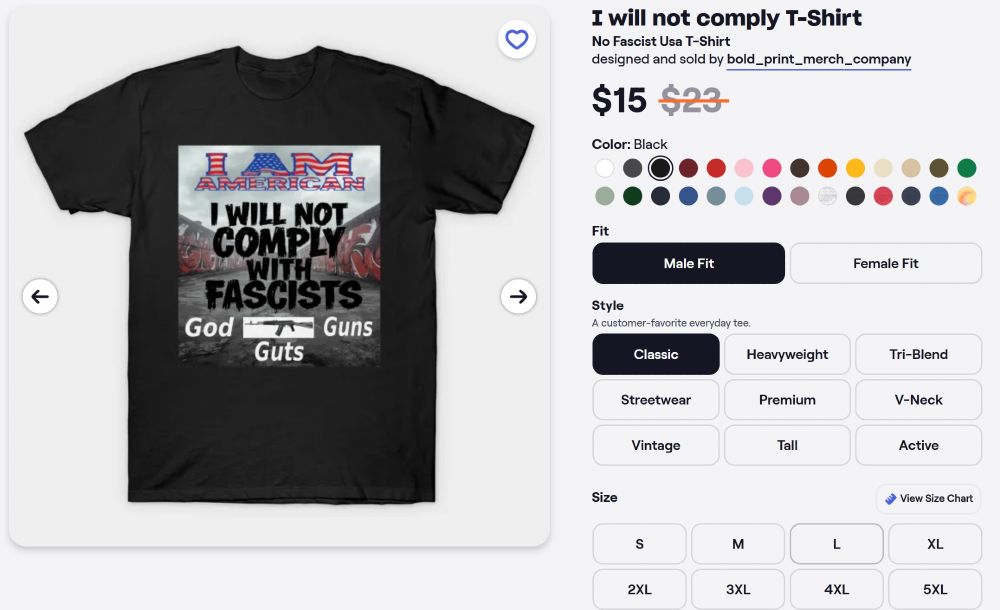
Task: Choose size XL
Action: [935, 544]
